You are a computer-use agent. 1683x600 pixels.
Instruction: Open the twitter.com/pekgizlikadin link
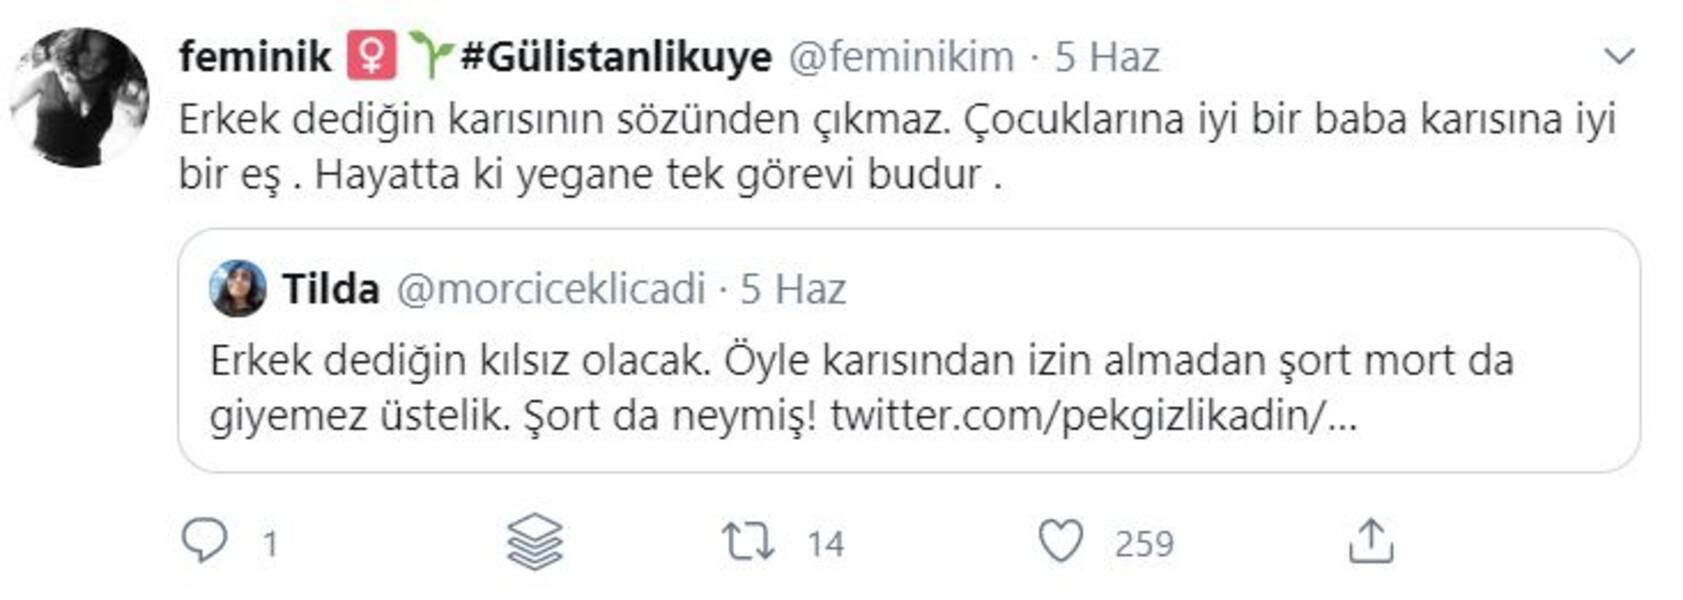[1092, 415]
